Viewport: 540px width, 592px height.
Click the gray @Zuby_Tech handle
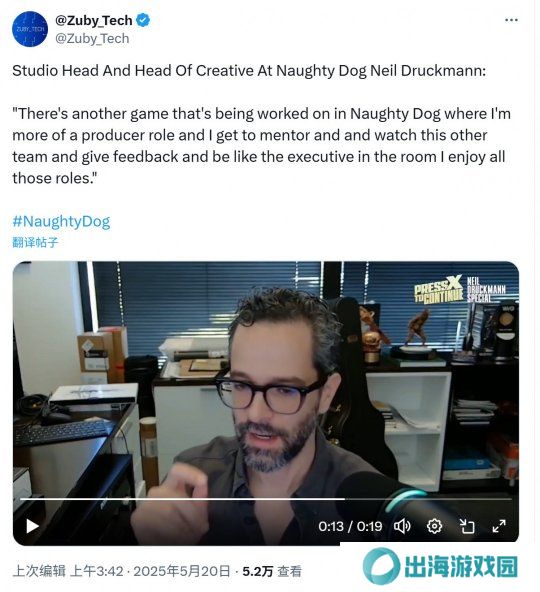point(92,39)
